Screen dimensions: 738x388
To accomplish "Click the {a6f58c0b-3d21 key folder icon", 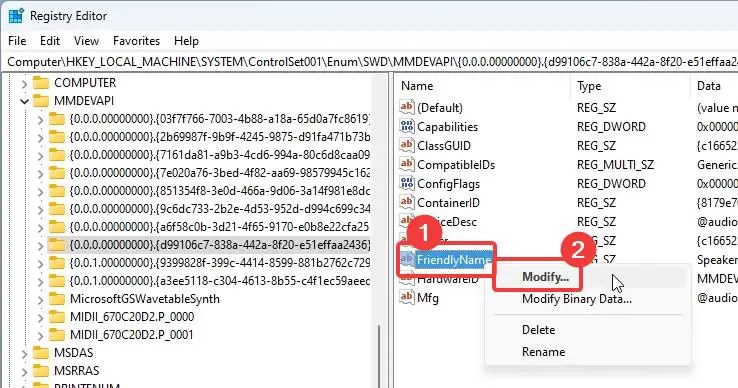I will point(57,227).
